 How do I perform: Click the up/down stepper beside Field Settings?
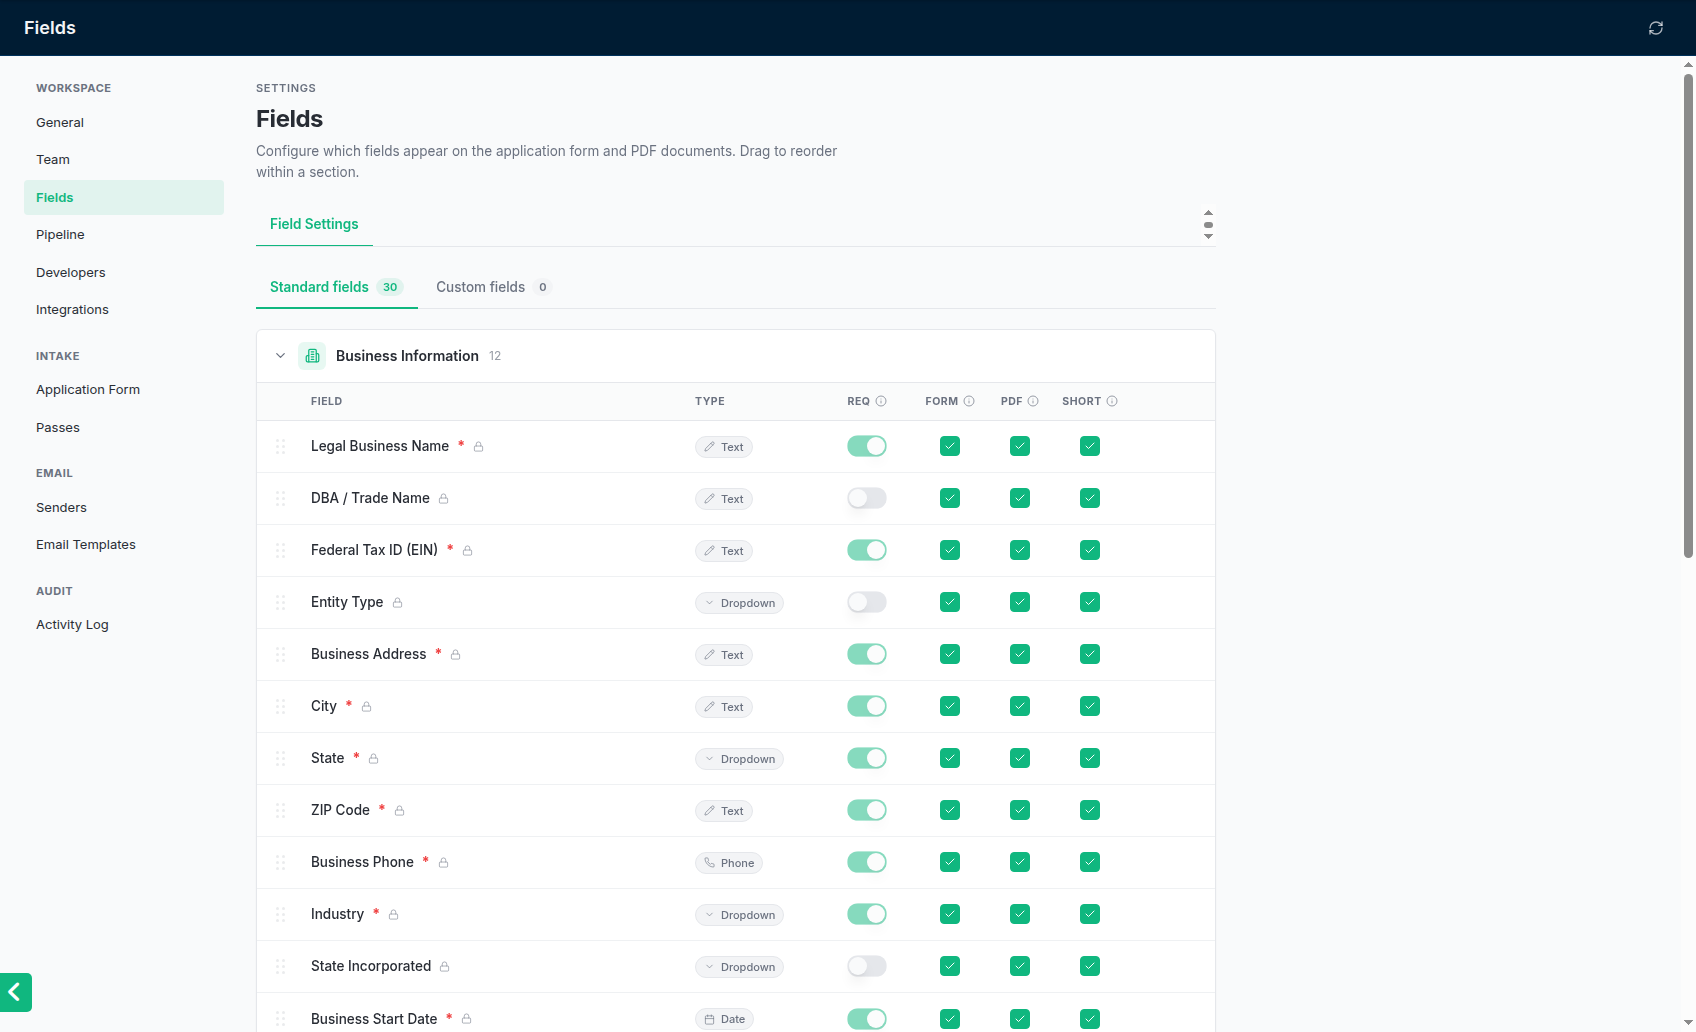click(x=1208, y=224)
